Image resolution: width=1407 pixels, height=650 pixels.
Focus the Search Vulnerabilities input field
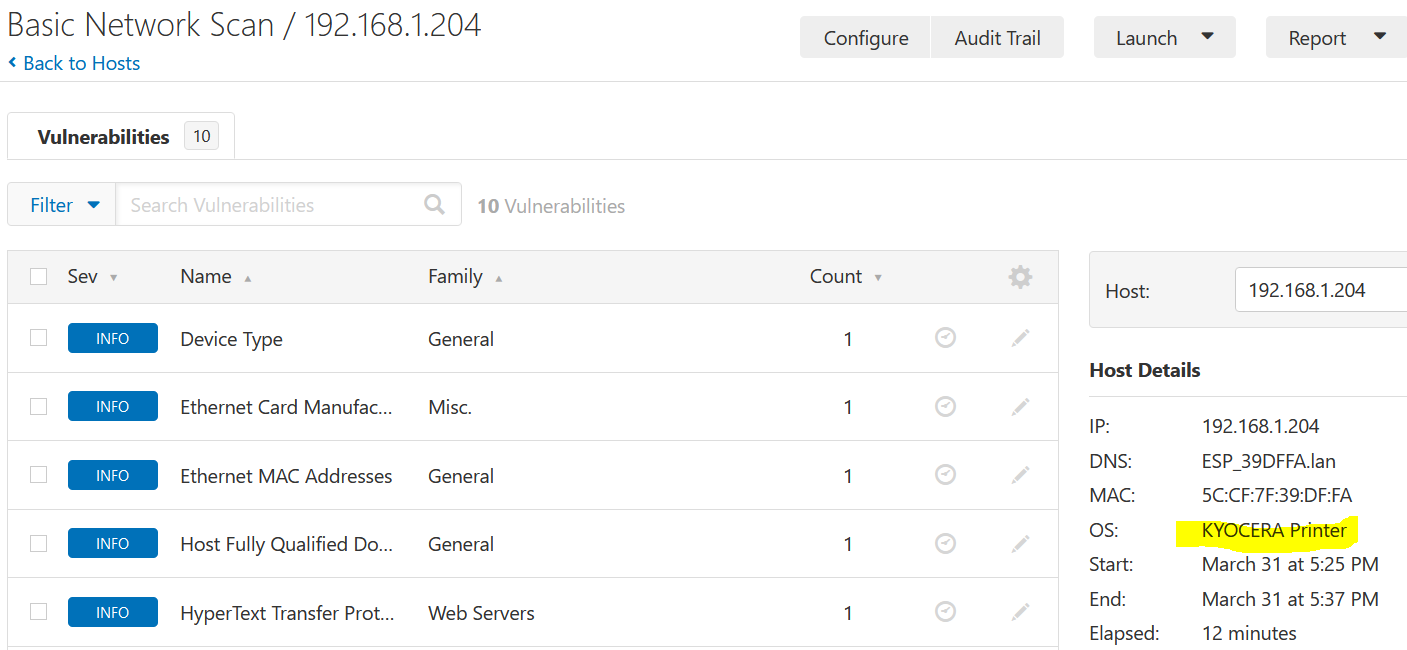pos(270,205)
